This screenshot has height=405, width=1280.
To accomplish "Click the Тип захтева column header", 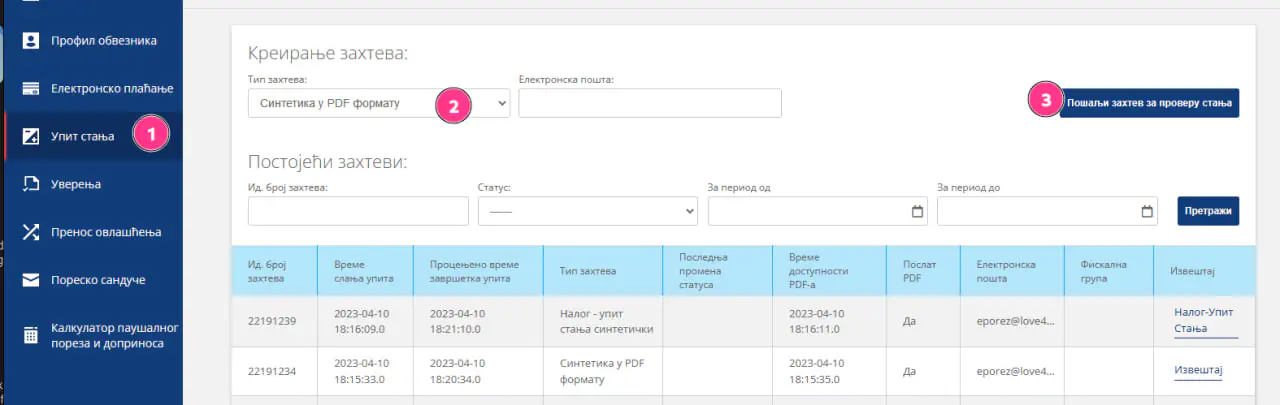I will click(587, 270).
